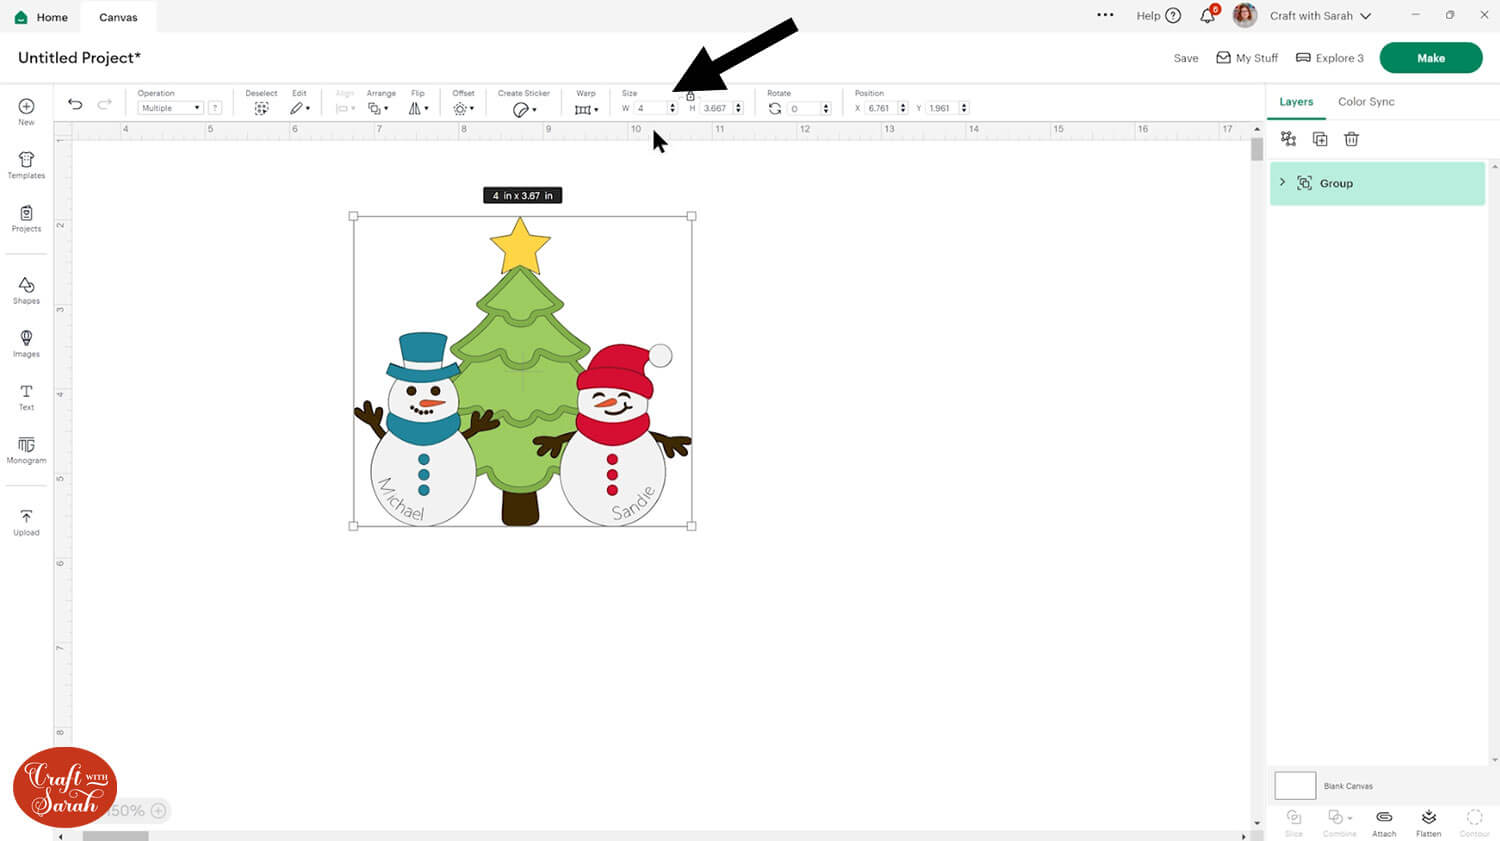
Task: Click the height field stepper arrows
Action: (x=739, y=108)
